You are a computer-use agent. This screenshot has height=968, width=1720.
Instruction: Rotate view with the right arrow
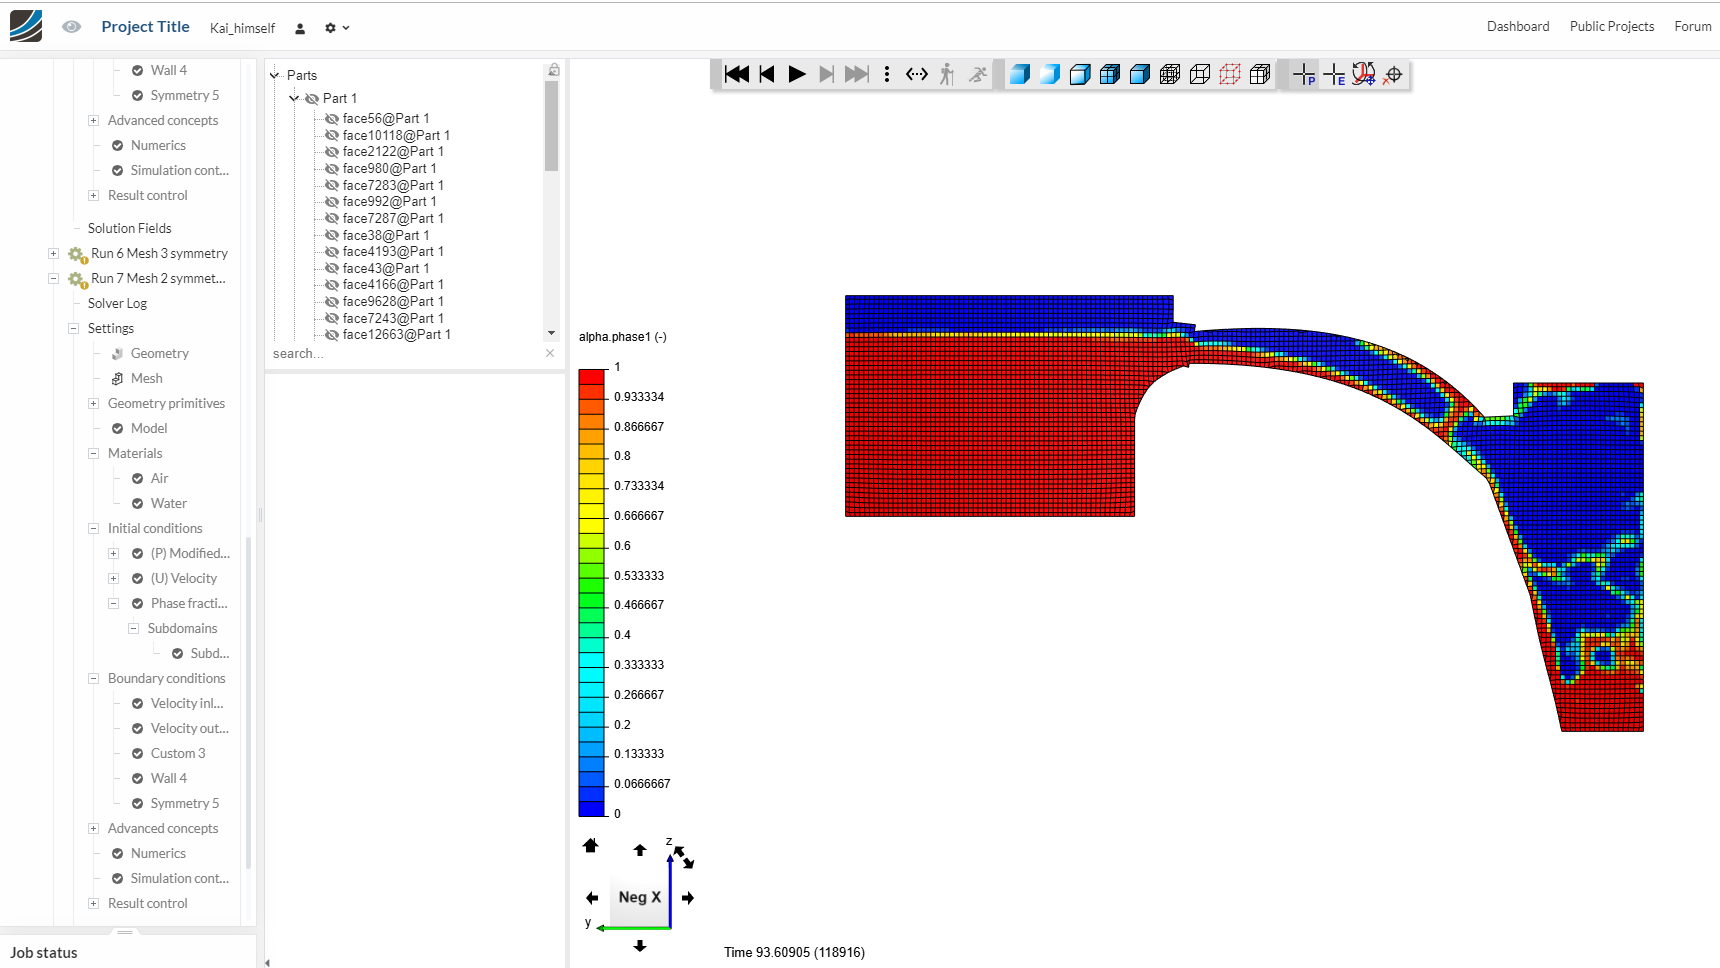click(x=688, y=898)
